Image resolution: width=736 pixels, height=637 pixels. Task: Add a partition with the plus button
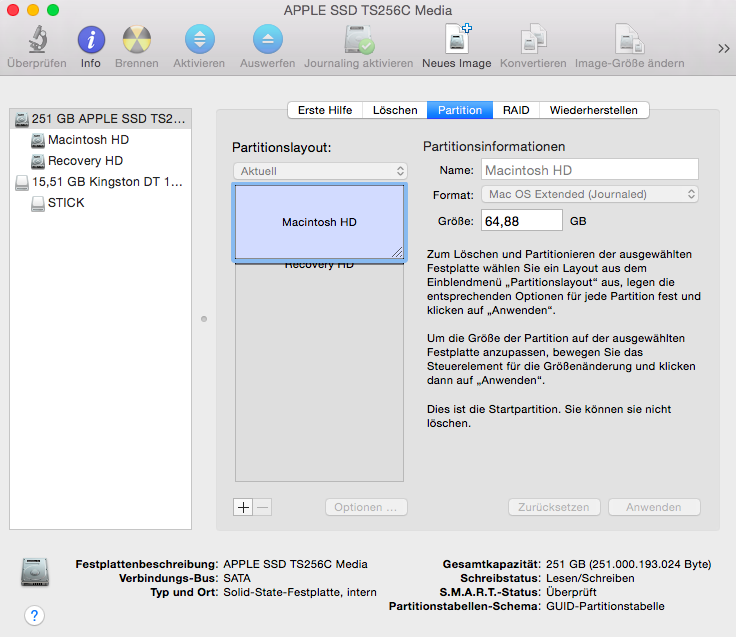(243, 507)
